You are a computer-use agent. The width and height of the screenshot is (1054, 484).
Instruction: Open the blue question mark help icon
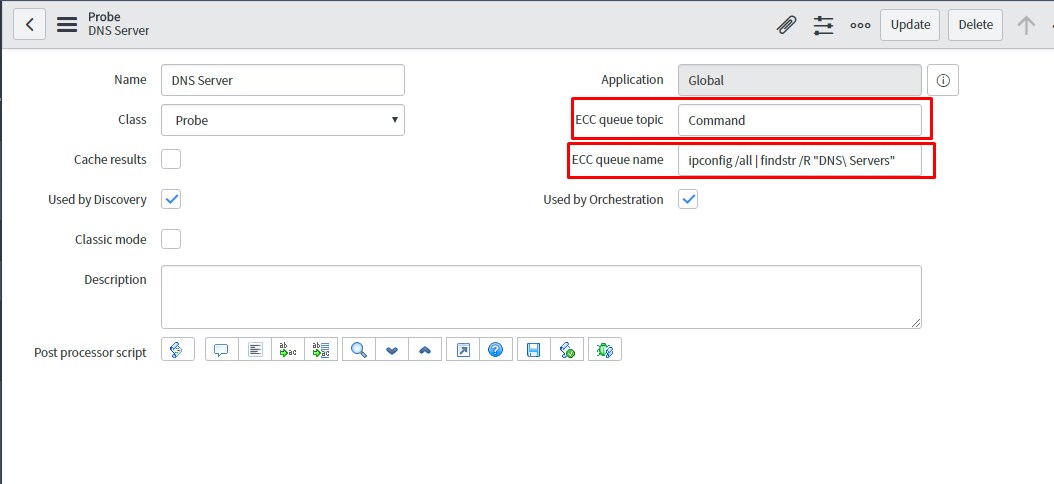point(495,349)
